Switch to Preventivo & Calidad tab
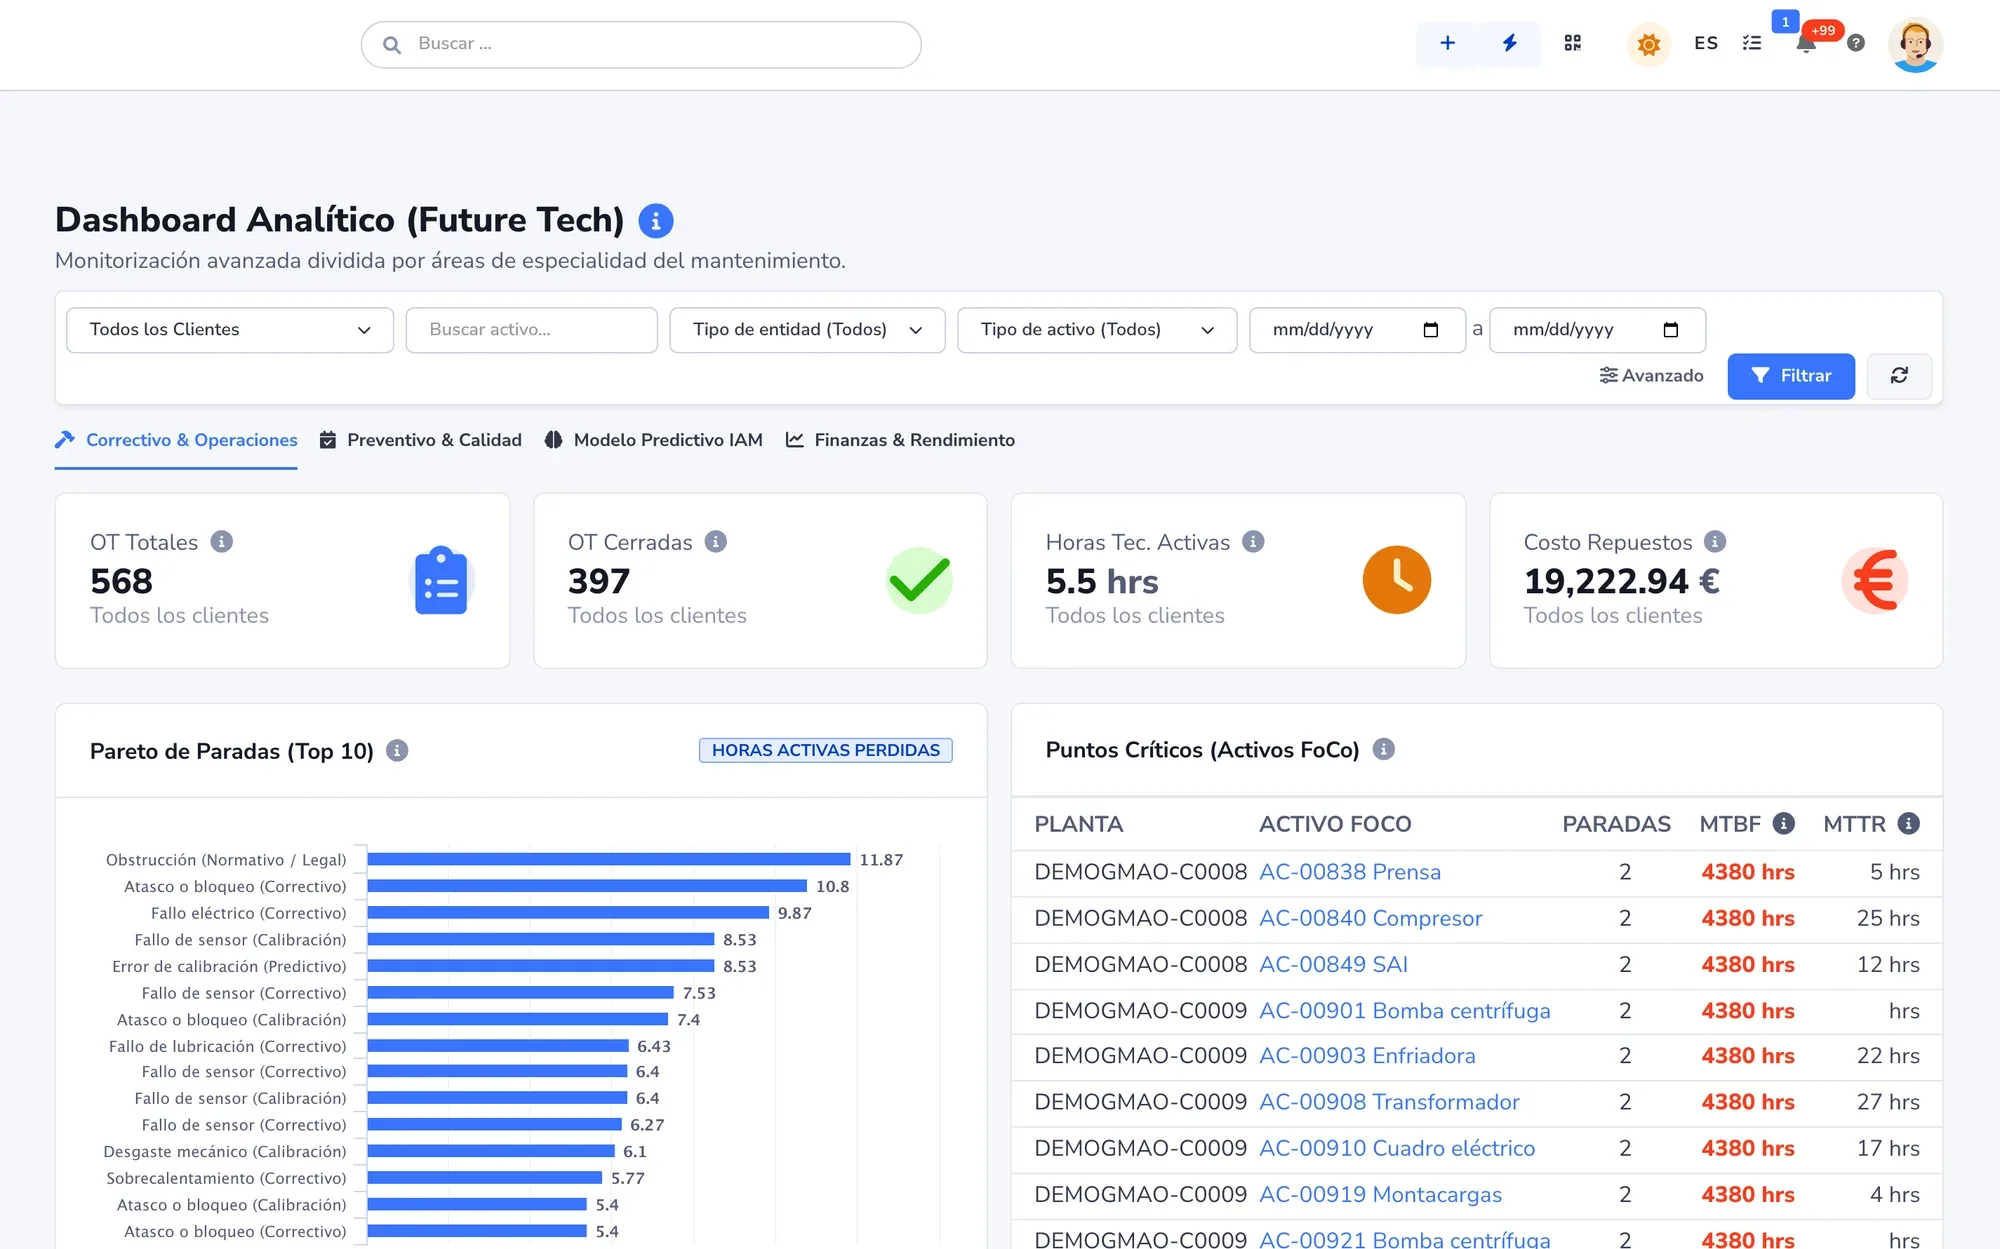 click(x=420, y=440)
